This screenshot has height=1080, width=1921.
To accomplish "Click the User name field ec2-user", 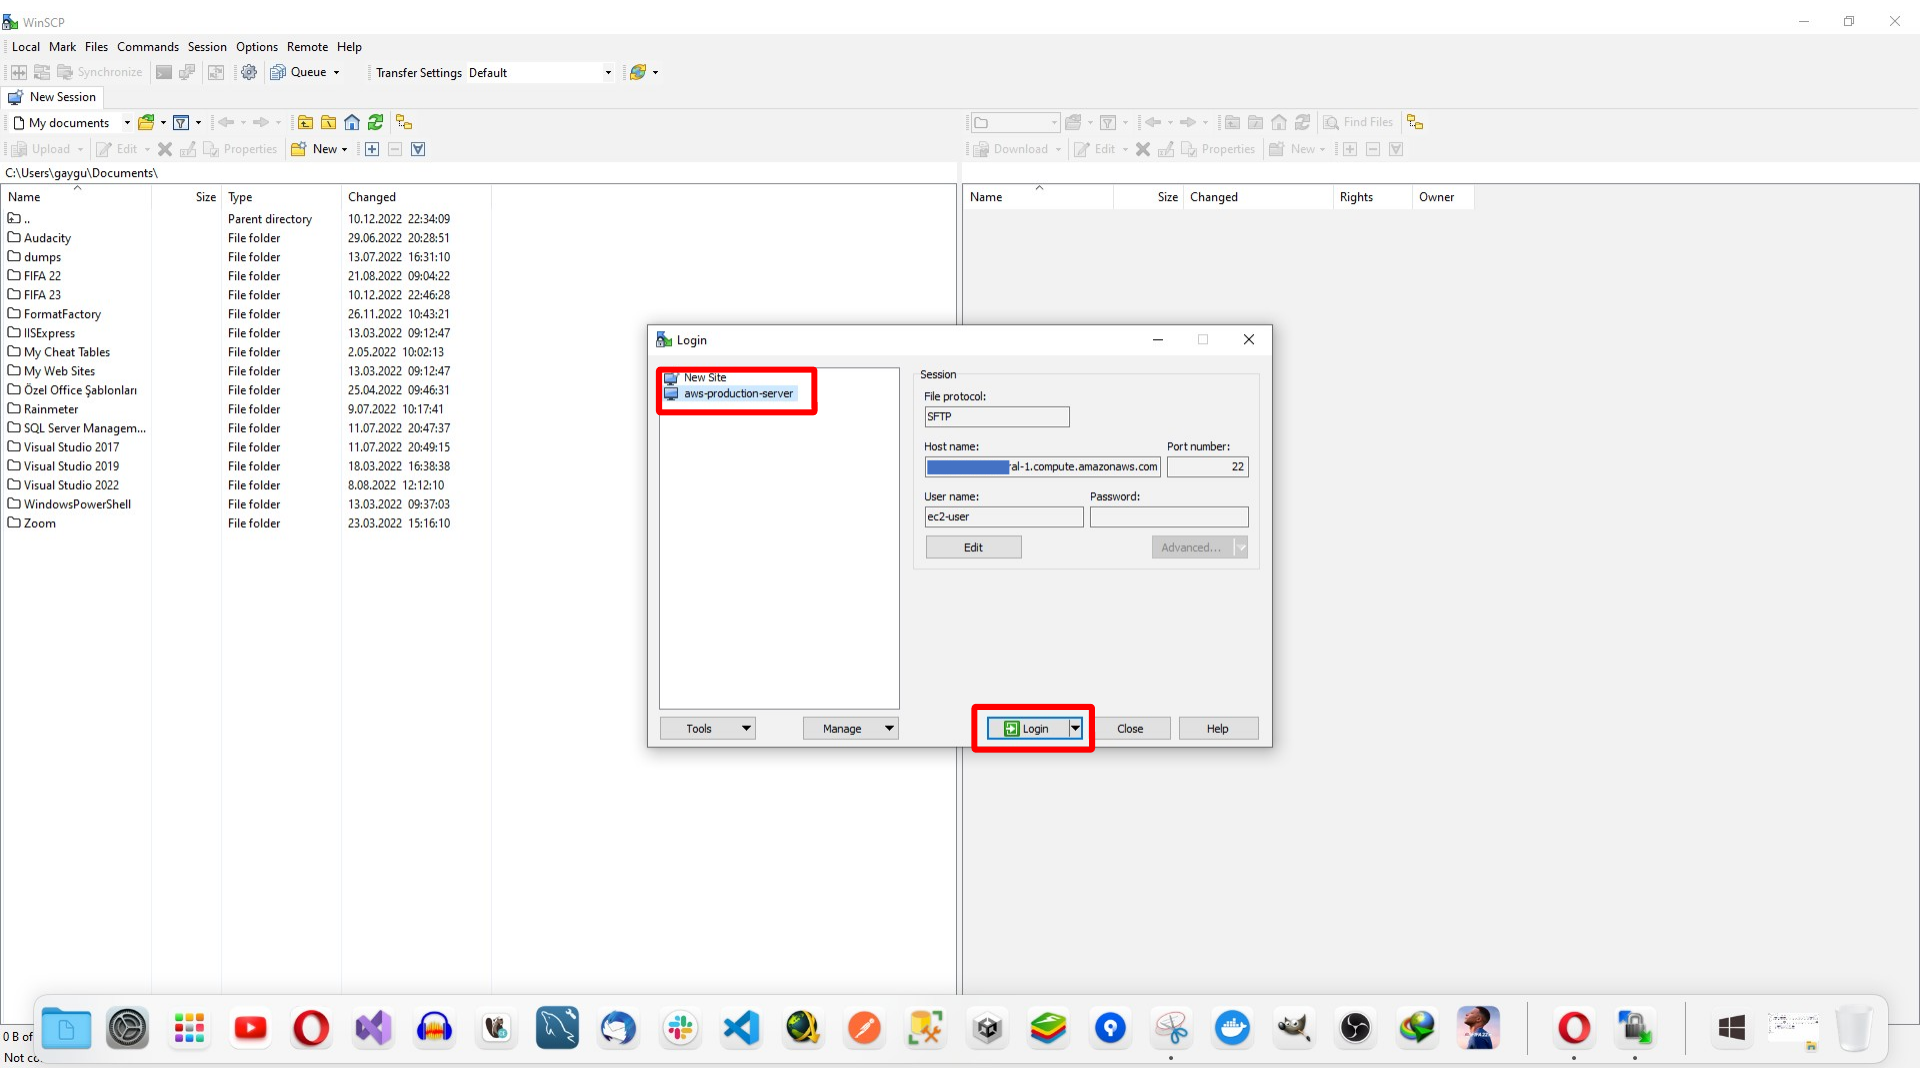I will tap(1004, 517).
